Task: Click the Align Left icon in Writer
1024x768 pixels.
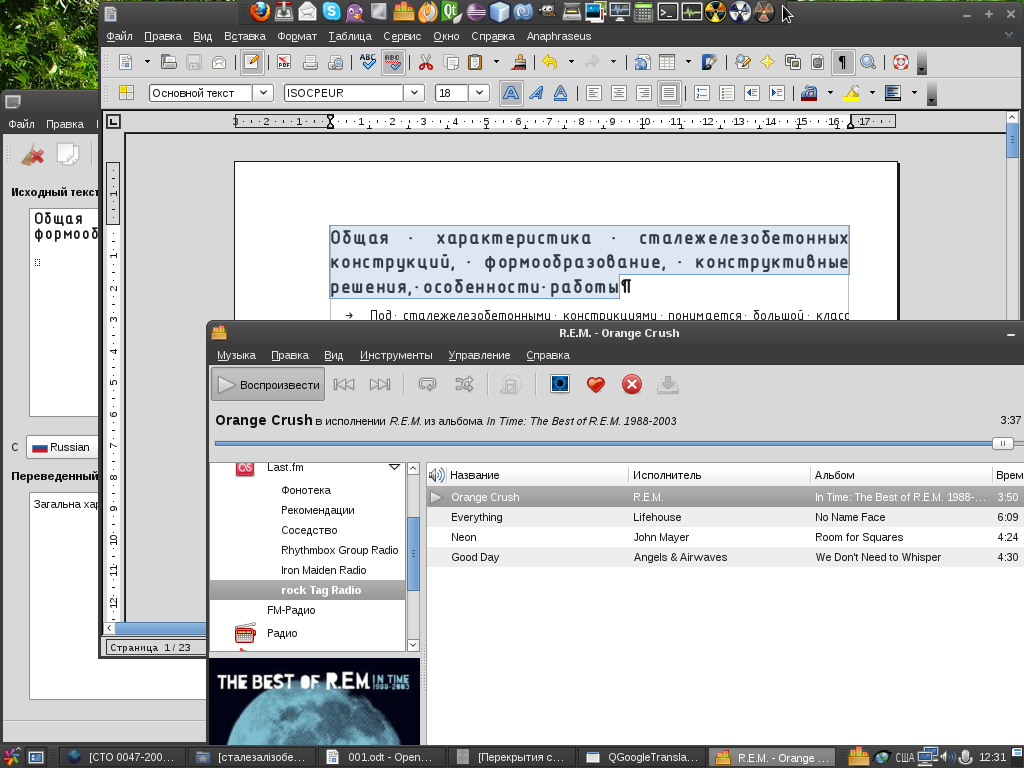Action: click(x=594, y=93)
